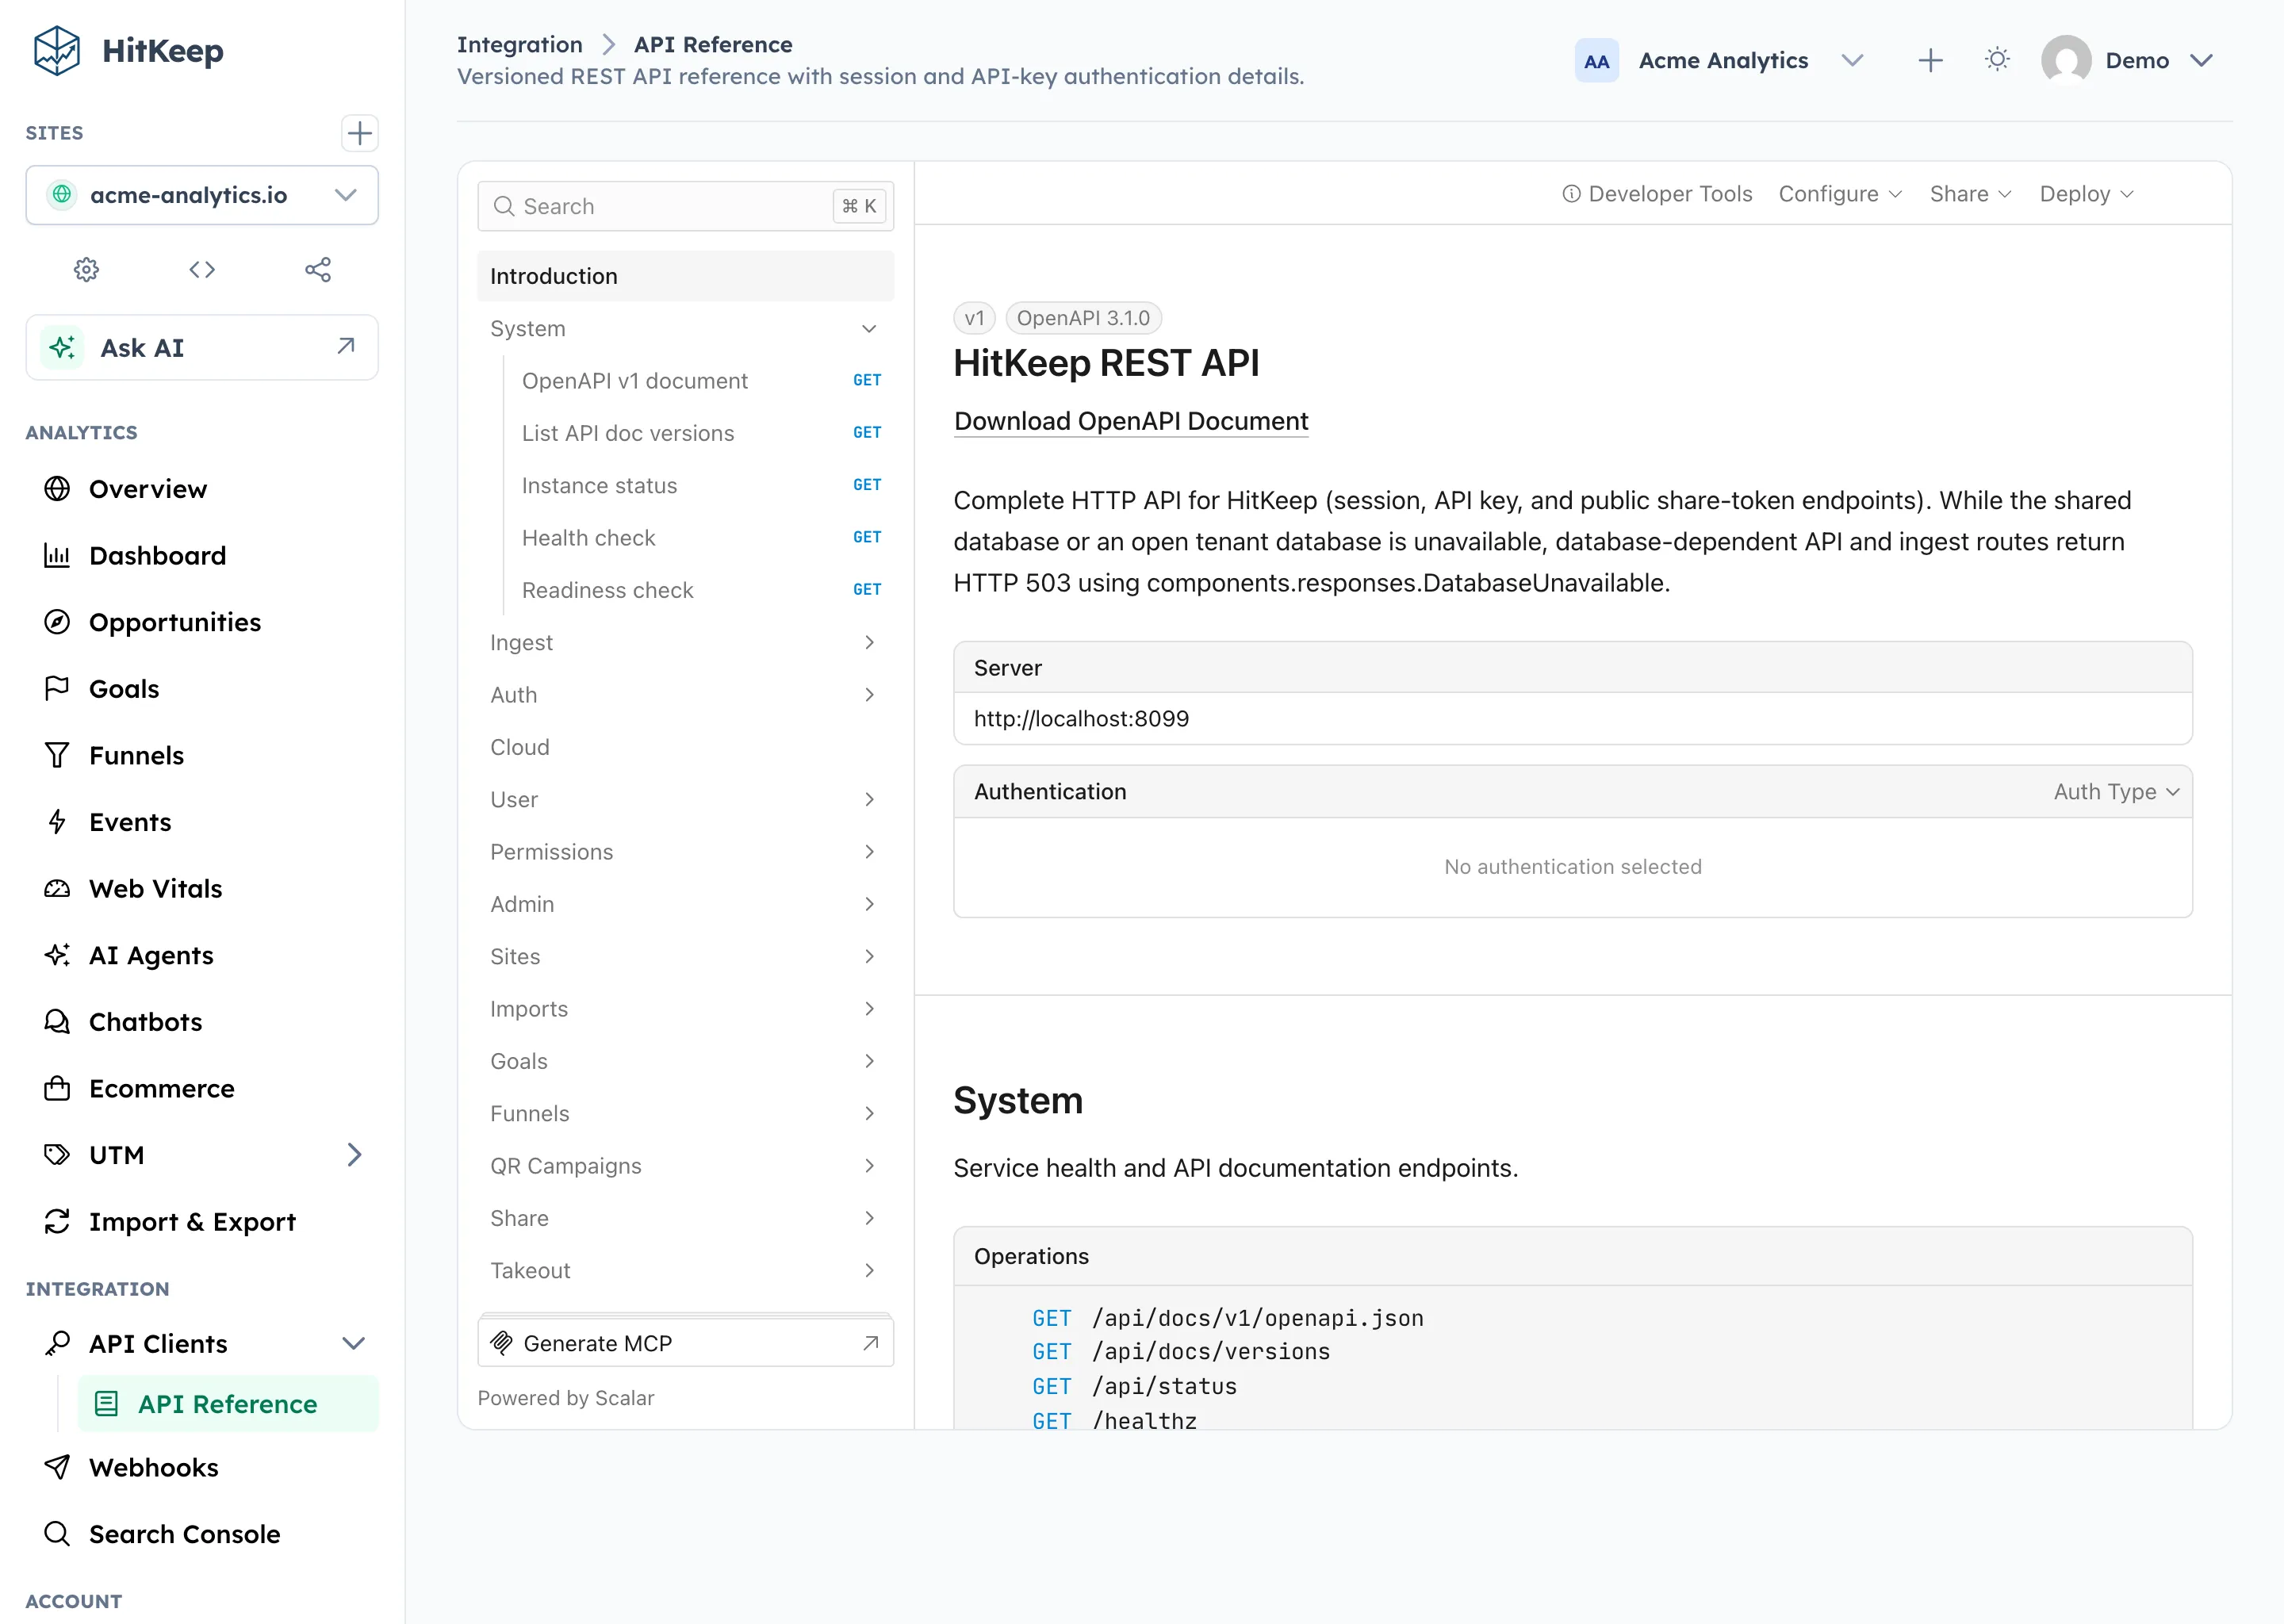Screen dimensions: 2284x1624
Task: Click the GET /api/status operation
Action: point(1134,1386)
